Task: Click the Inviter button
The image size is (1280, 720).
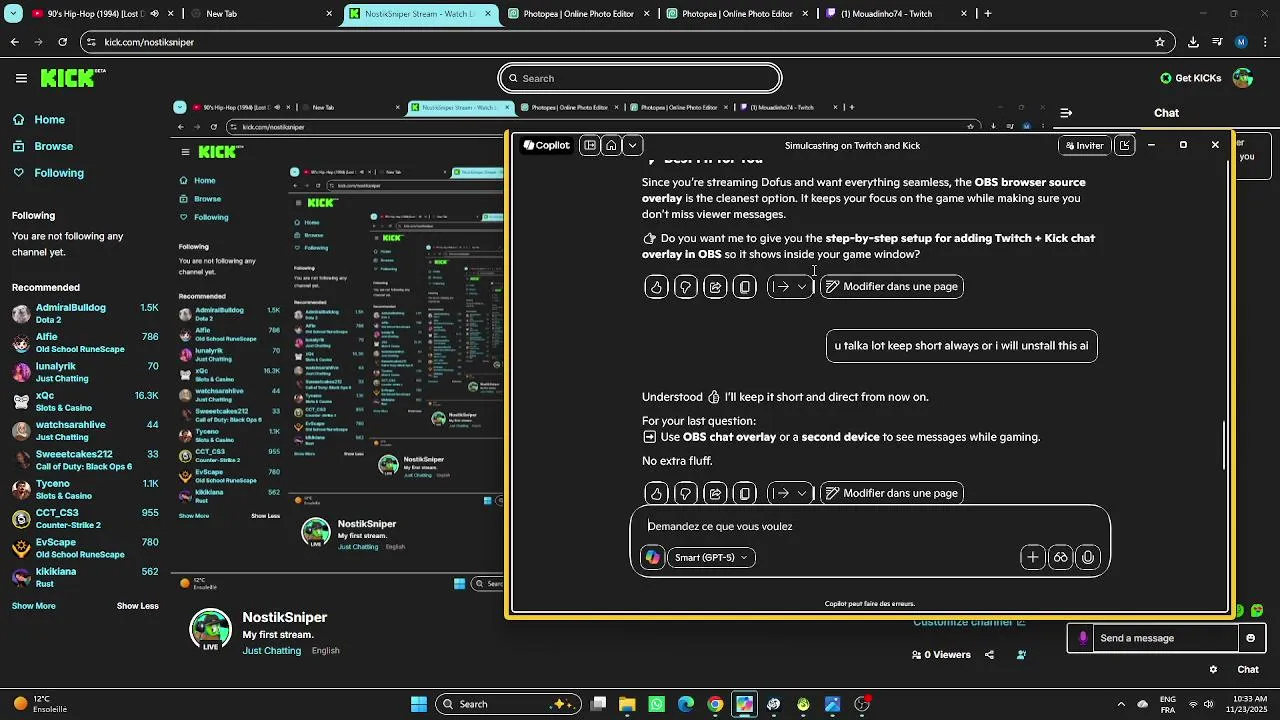Action: 1084,145
